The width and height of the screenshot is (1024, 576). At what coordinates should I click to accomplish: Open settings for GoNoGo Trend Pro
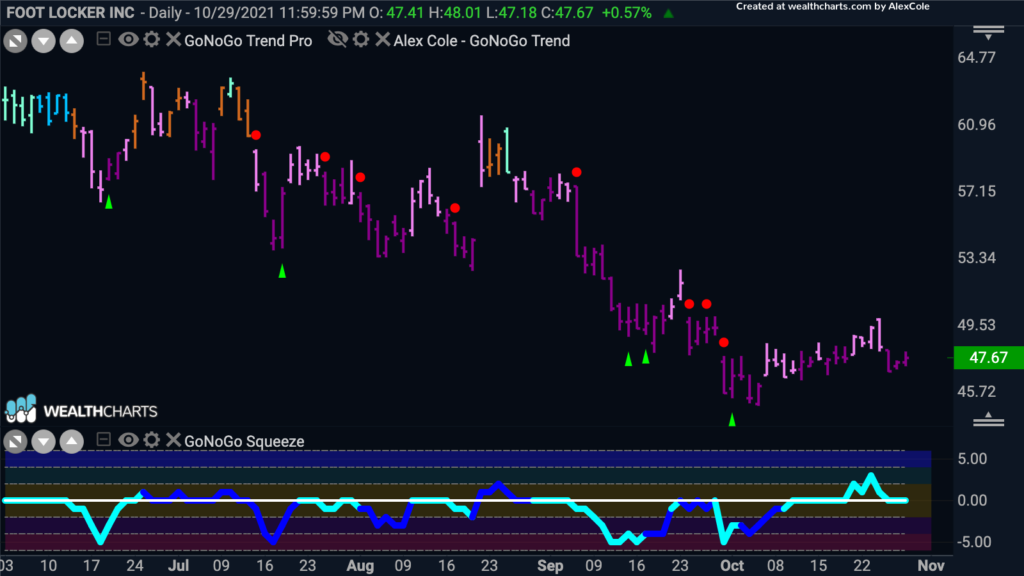[x=152, y=40]
